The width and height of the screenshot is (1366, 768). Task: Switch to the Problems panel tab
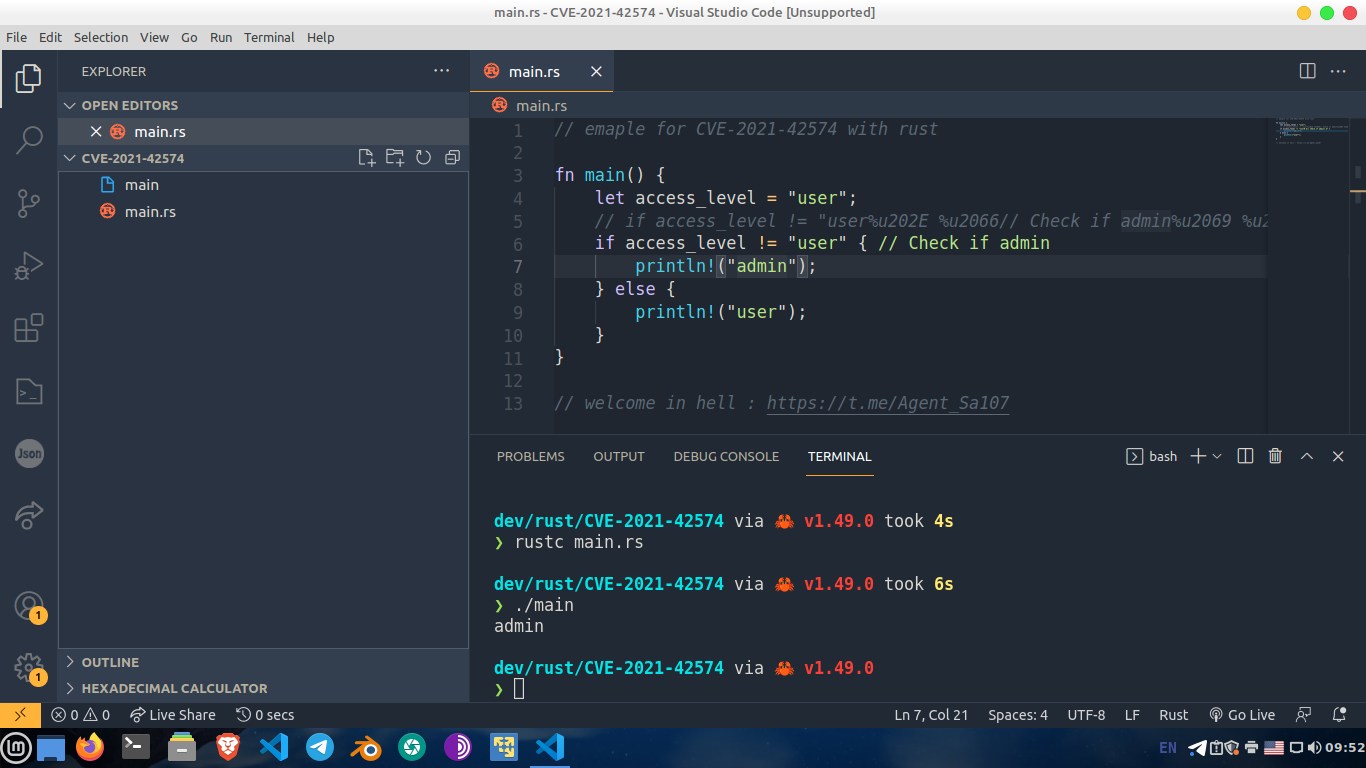(530, 456)
